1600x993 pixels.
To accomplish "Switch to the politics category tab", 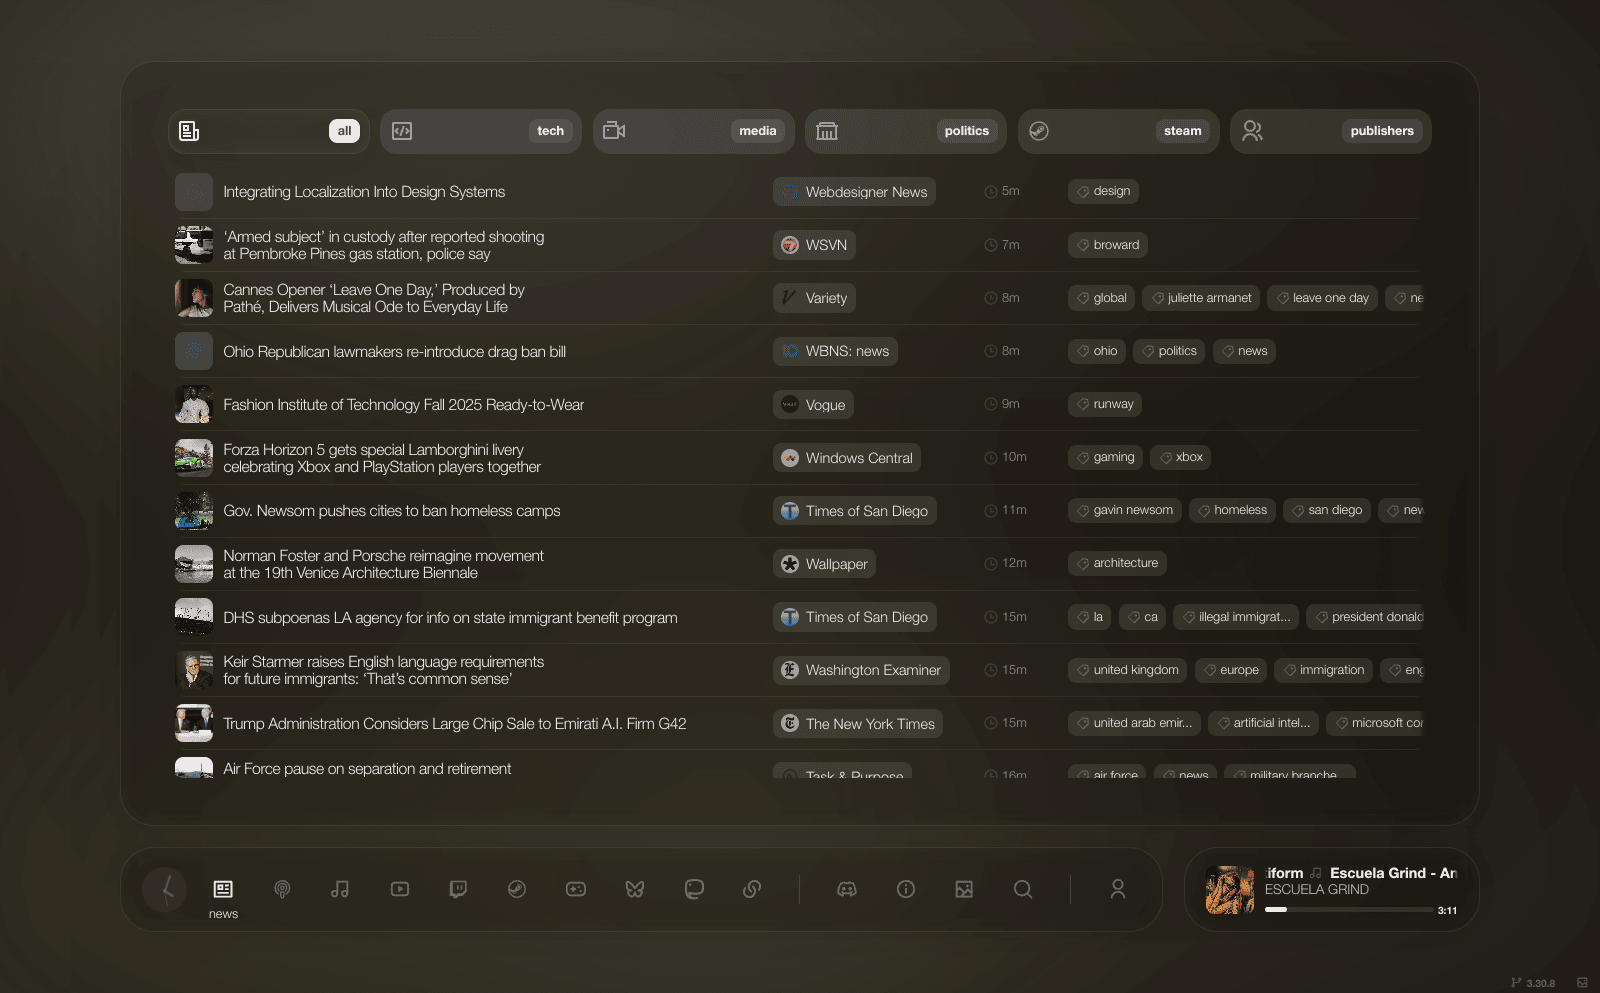I will [x=906, y=131].
